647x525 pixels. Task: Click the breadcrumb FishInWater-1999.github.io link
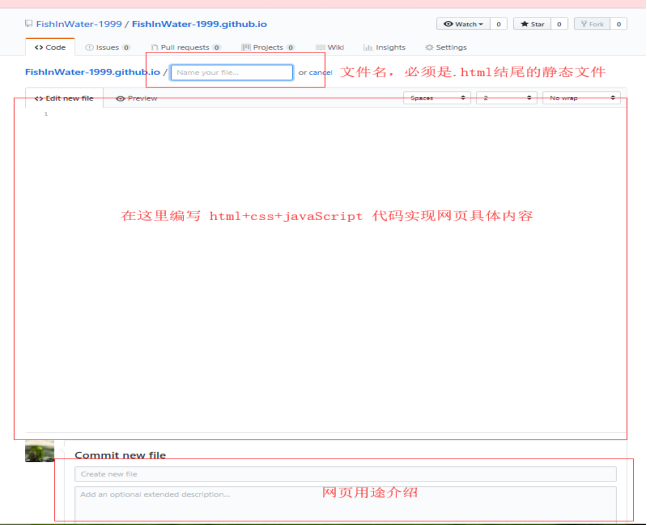point(92,72)
